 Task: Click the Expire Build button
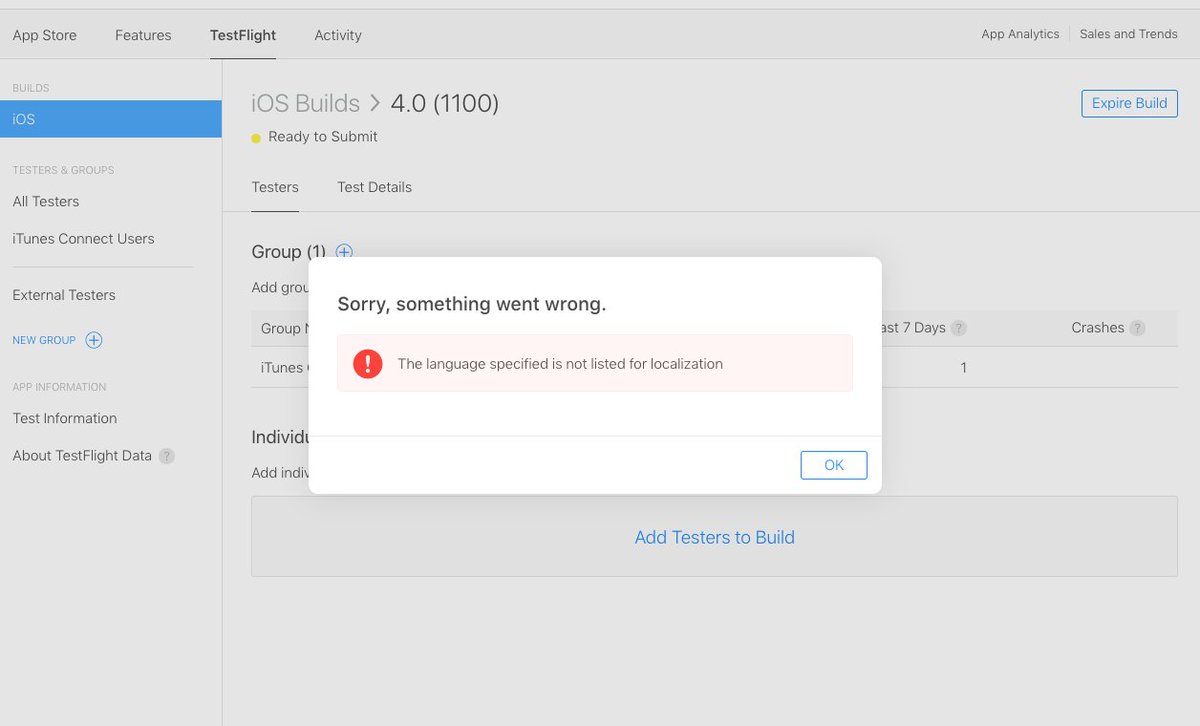tap(1130, 104)
